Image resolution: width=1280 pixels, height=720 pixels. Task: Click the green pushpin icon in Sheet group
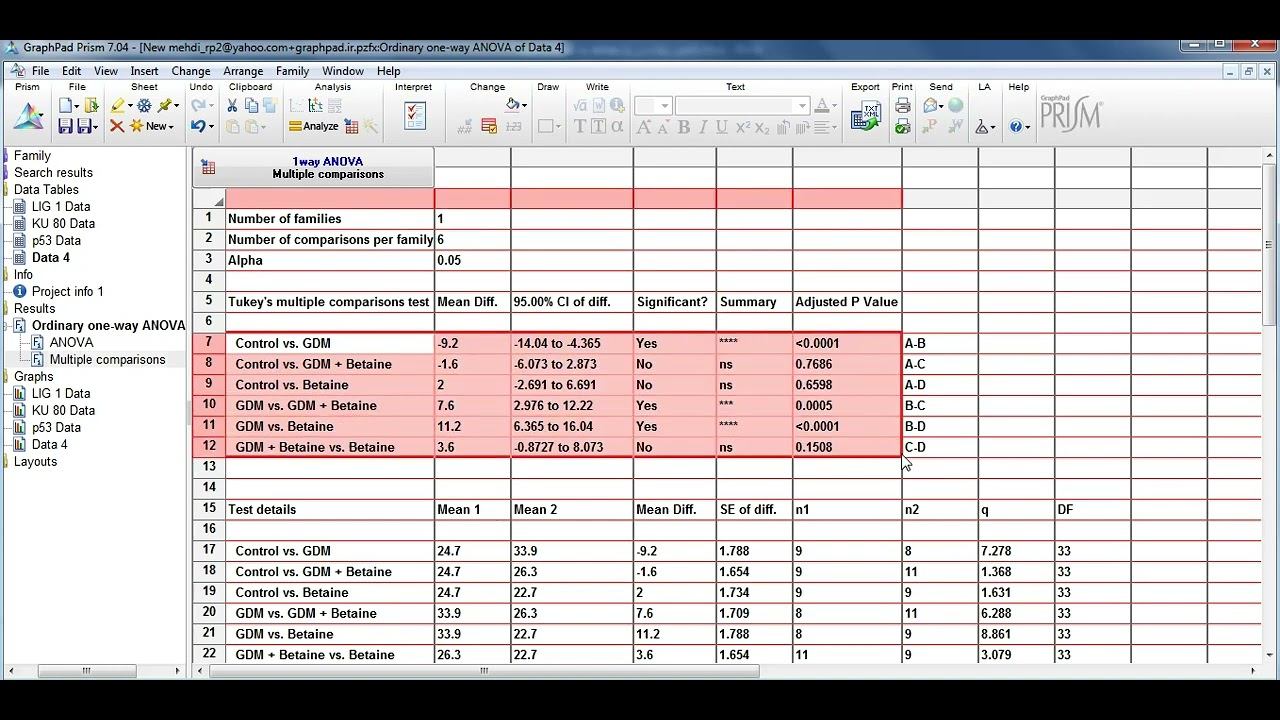coord(166,105)
